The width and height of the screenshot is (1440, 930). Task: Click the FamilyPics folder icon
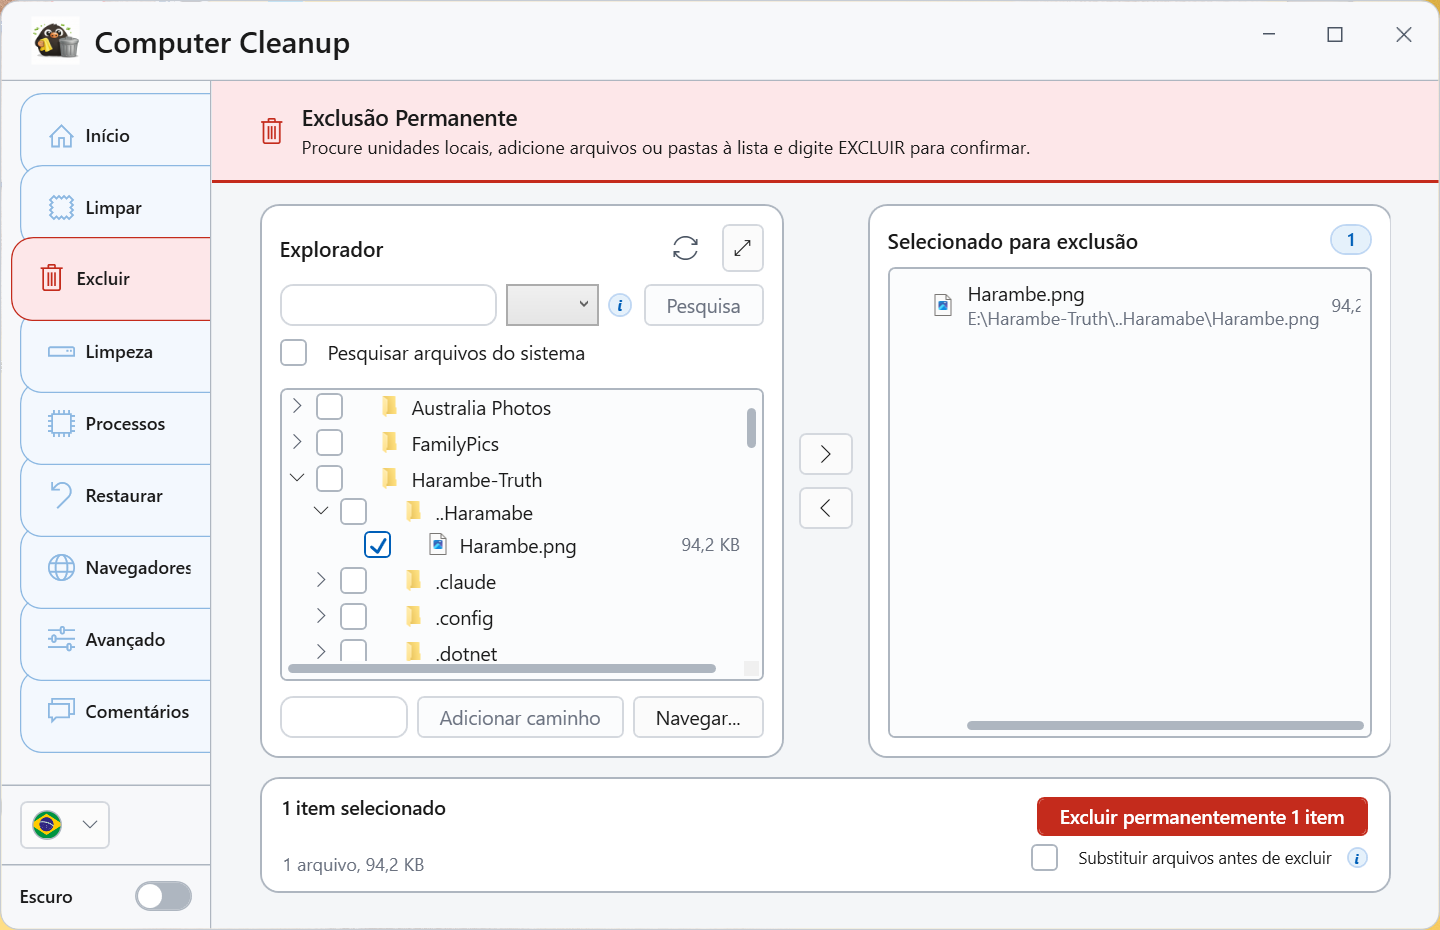[x=390, y=442]
